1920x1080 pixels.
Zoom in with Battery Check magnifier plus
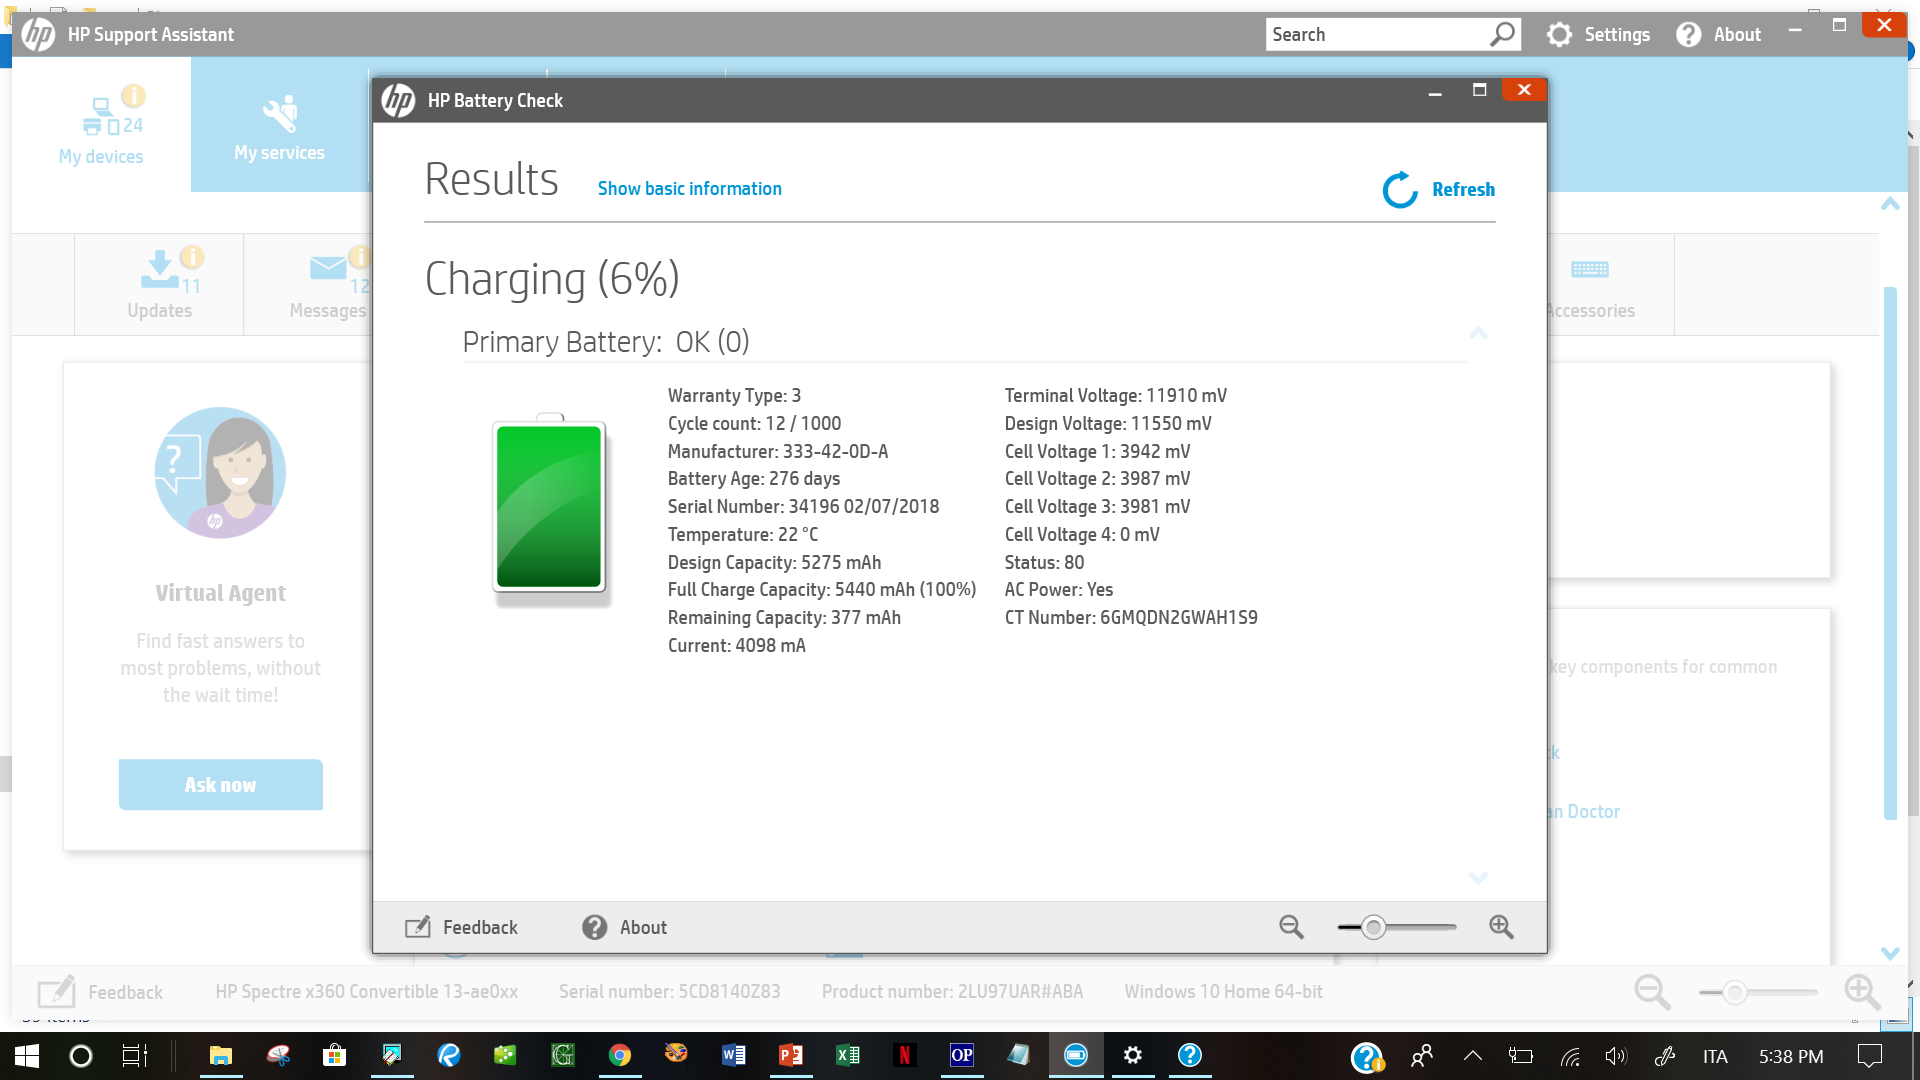1501,927
